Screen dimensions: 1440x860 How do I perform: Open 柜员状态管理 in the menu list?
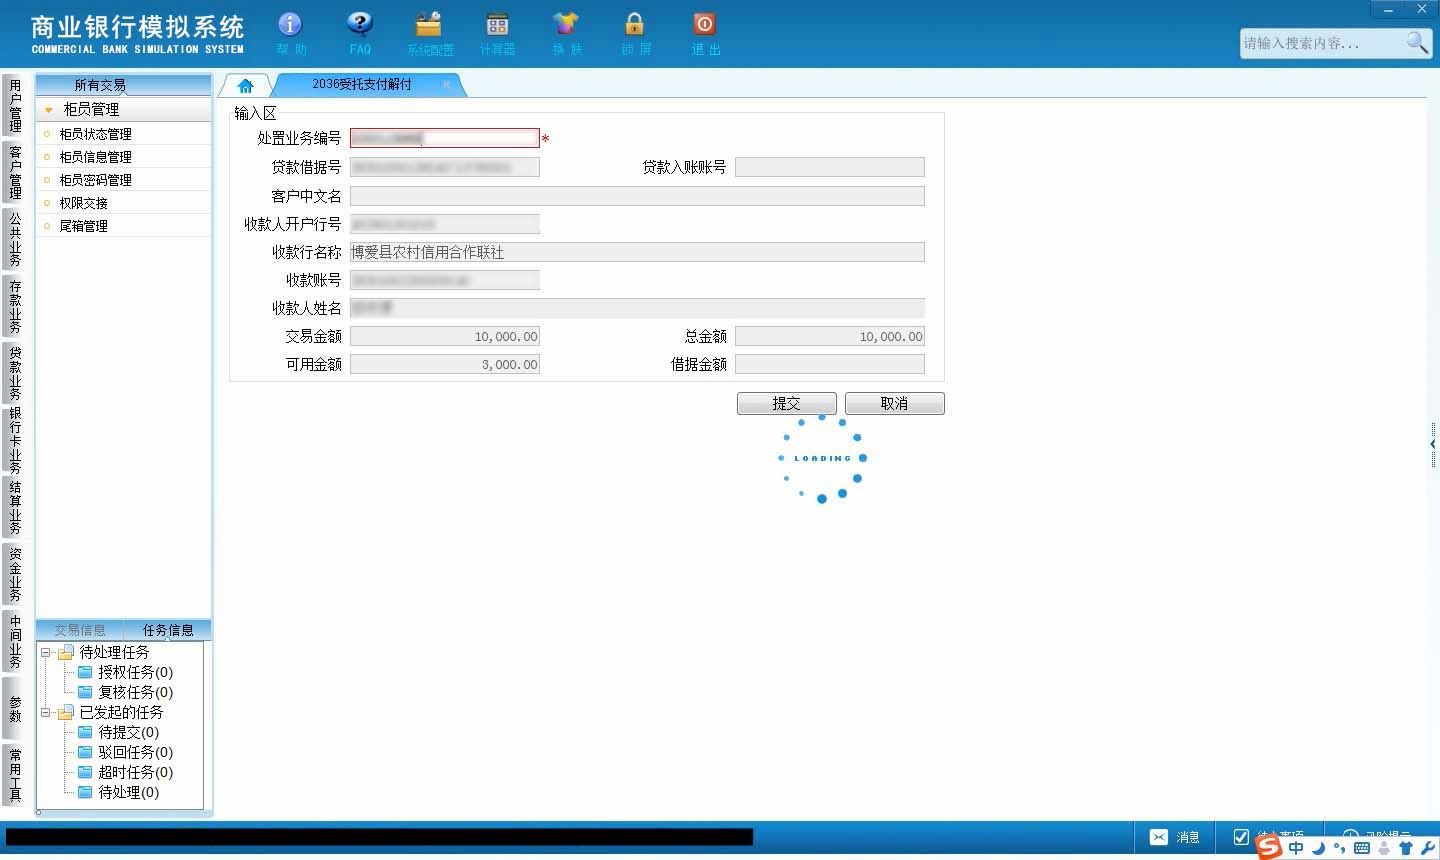coord(95,134)
